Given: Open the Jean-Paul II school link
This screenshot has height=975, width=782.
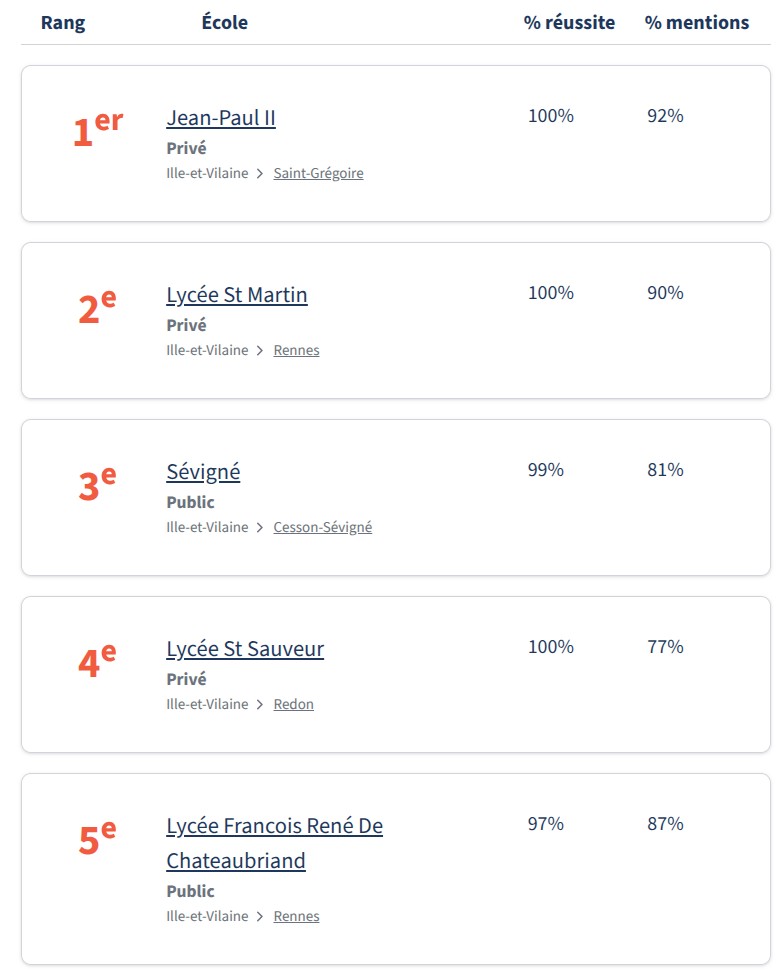Looking at the screenshot, I should (221, 118).
